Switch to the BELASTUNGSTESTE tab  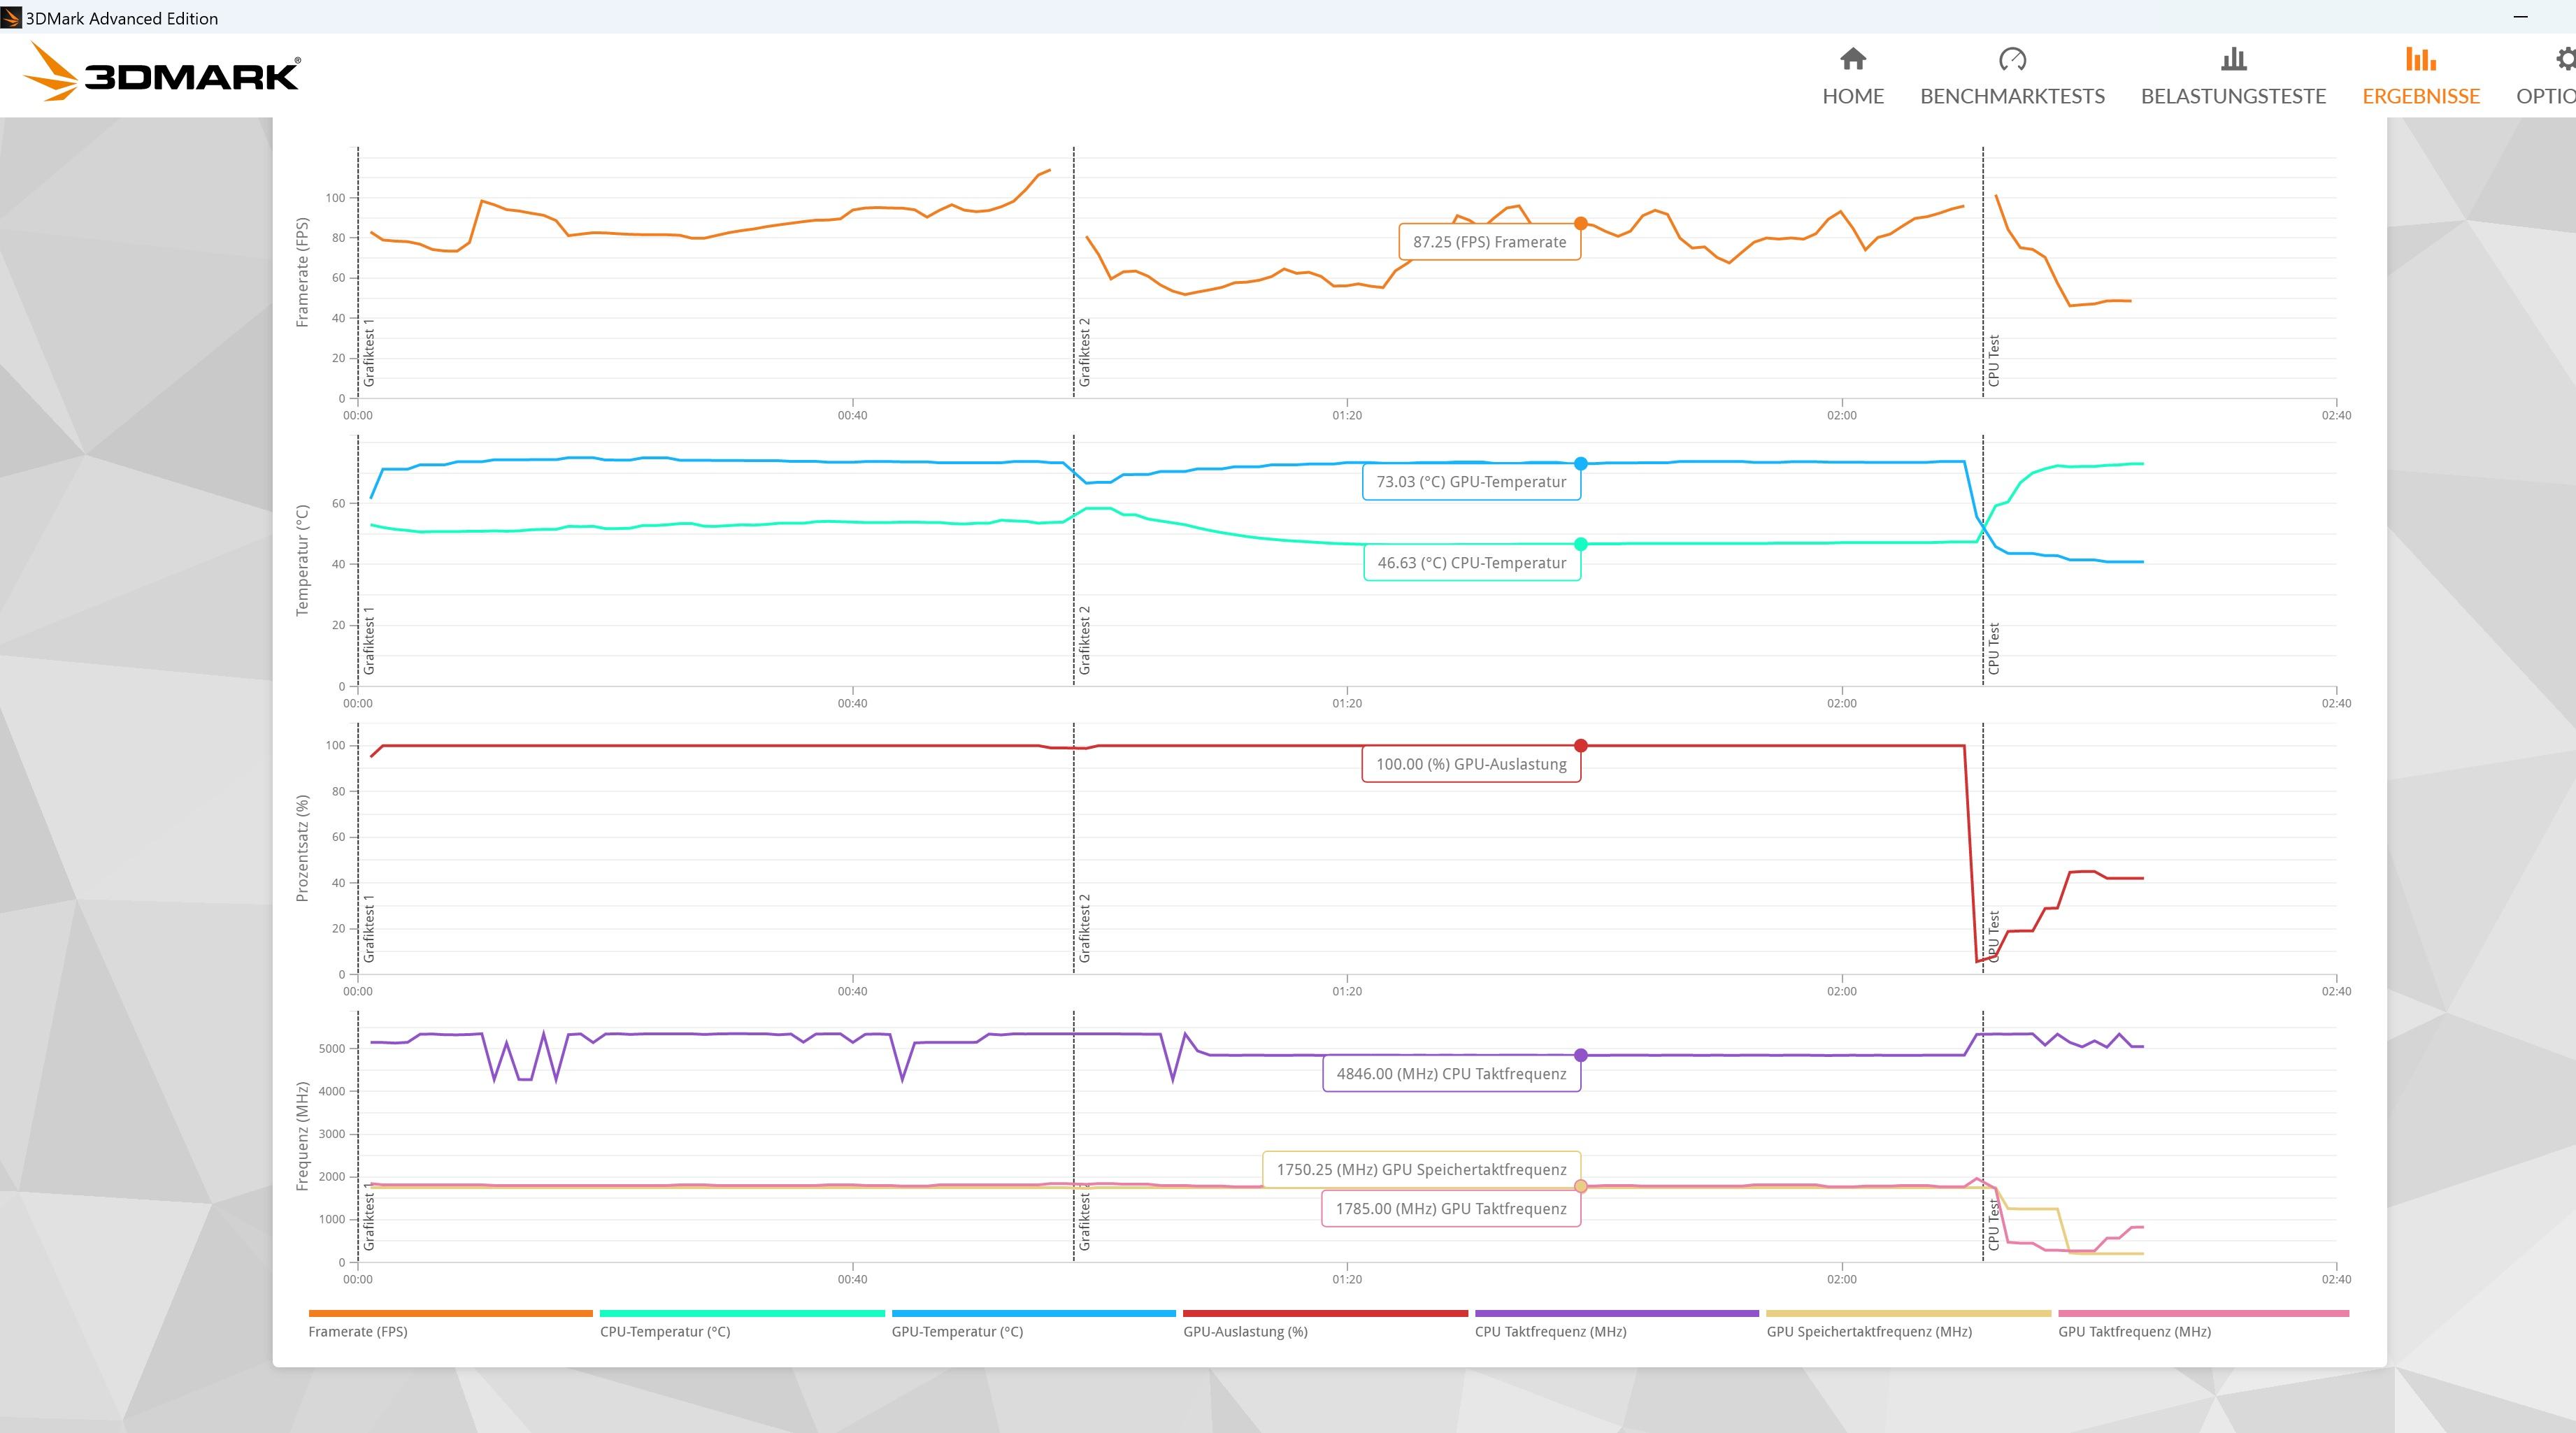(2233, 96)
